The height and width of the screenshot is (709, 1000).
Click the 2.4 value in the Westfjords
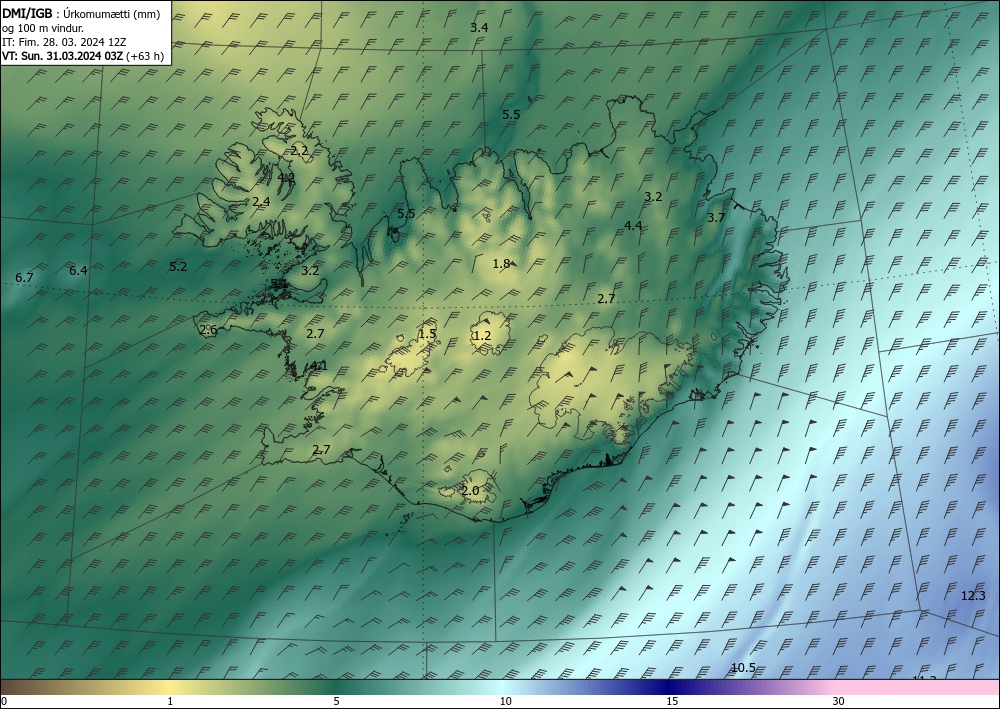pos(261,201)
